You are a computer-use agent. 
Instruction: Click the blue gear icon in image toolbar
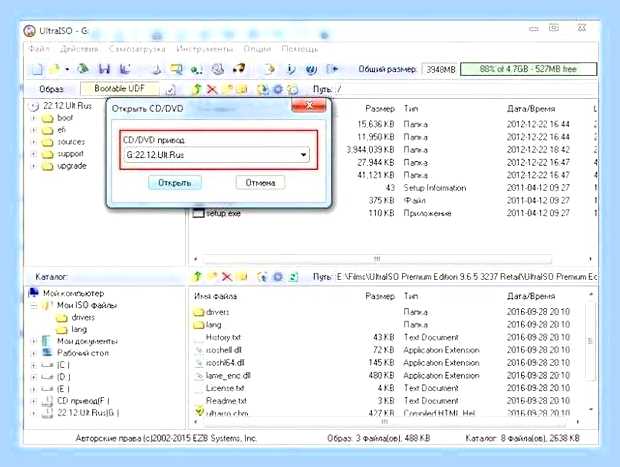pos(278,90)
